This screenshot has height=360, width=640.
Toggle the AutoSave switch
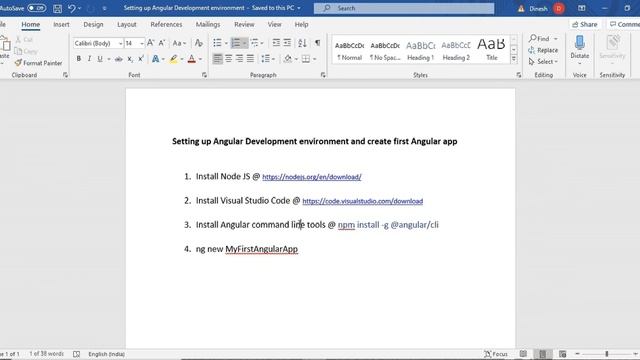coord(36,8)
